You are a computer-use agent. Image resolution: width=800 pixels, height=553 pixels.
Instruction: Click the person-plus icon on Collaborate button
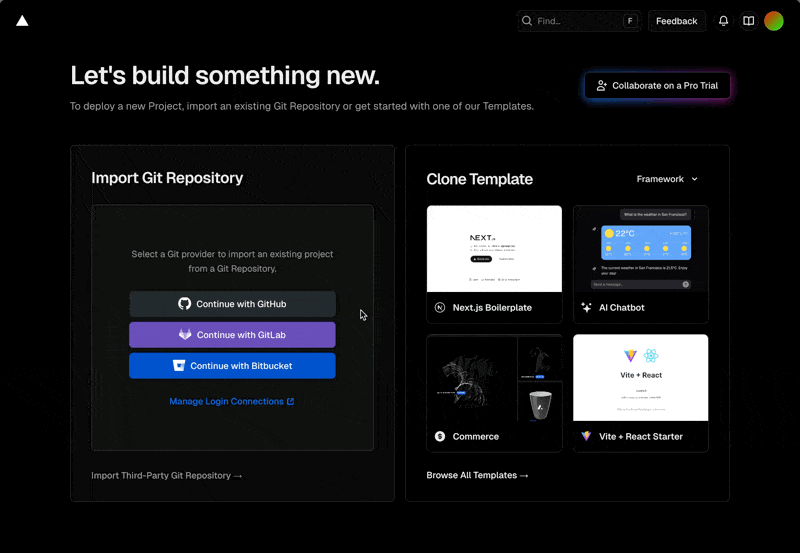[x=602, y=86]
